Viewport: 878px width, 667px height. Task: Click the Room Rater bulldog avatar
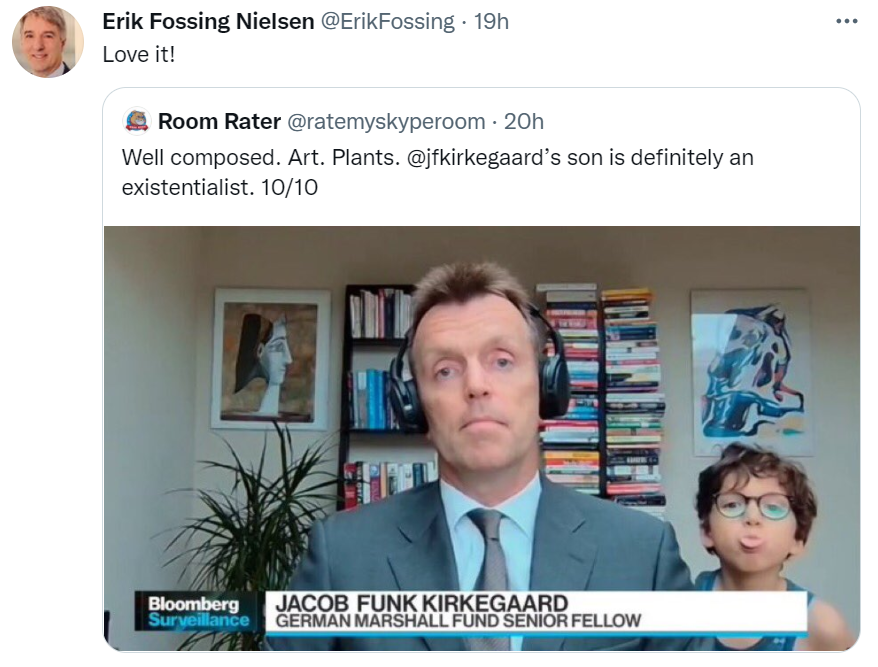tap(136, 121)
